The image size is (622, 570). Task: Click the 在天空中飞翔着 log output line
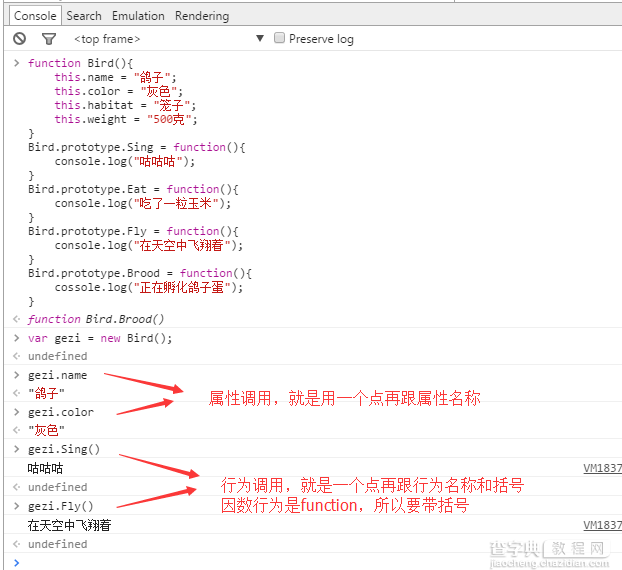tap(69, 525)
